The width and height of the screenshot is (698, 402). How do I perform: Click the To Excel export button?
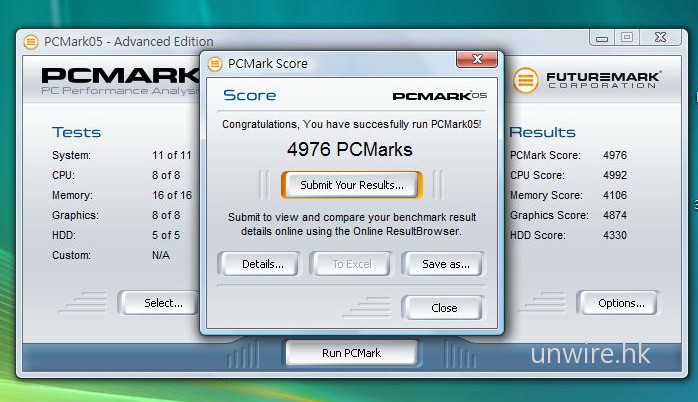[x=351, y=264]
